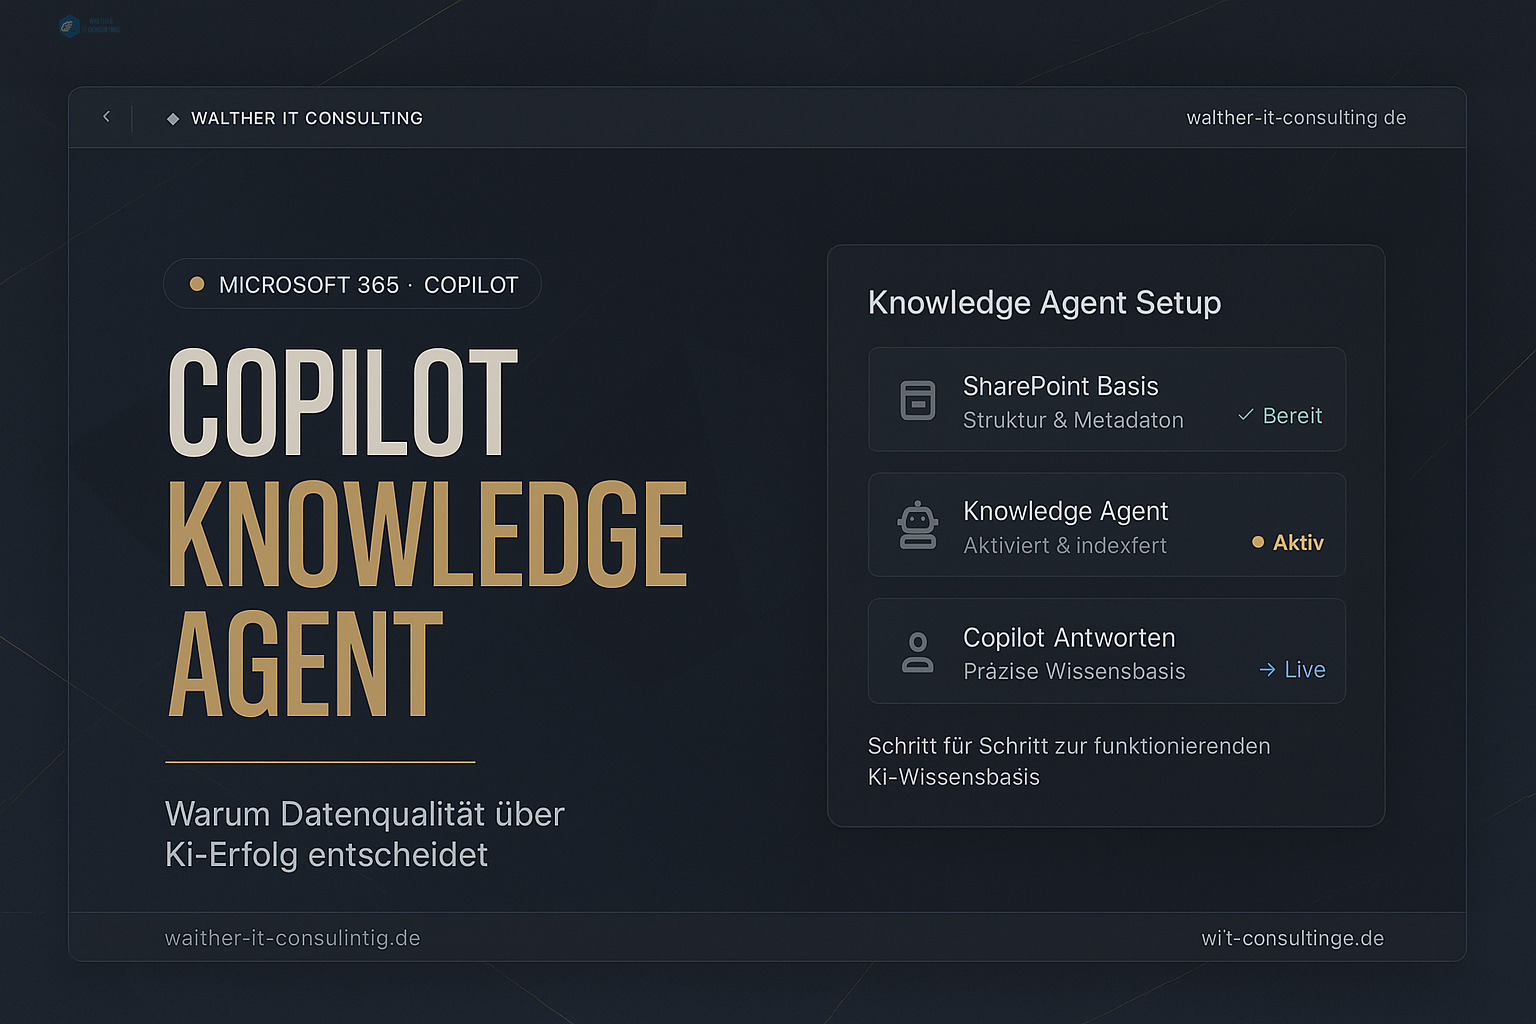Screen dimensions: 1536x1024
Task: Click the checkmark next to Bereit
Action: click(x=1246, y=415)
